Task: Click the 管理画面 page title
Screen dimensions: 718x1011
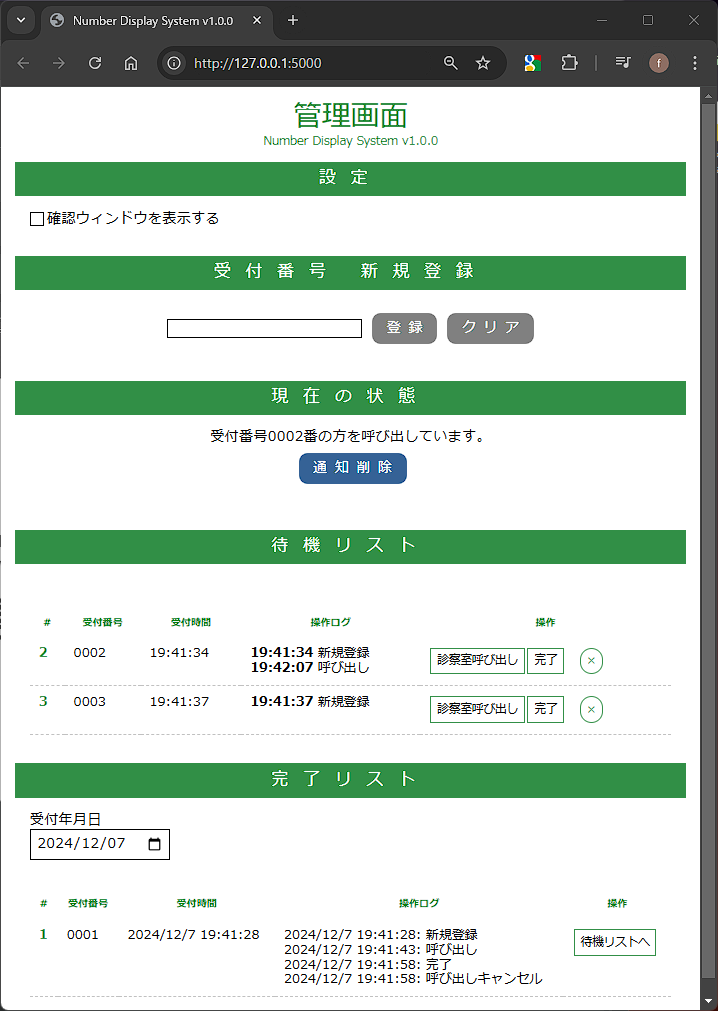Action: click(x=351, y=115)
